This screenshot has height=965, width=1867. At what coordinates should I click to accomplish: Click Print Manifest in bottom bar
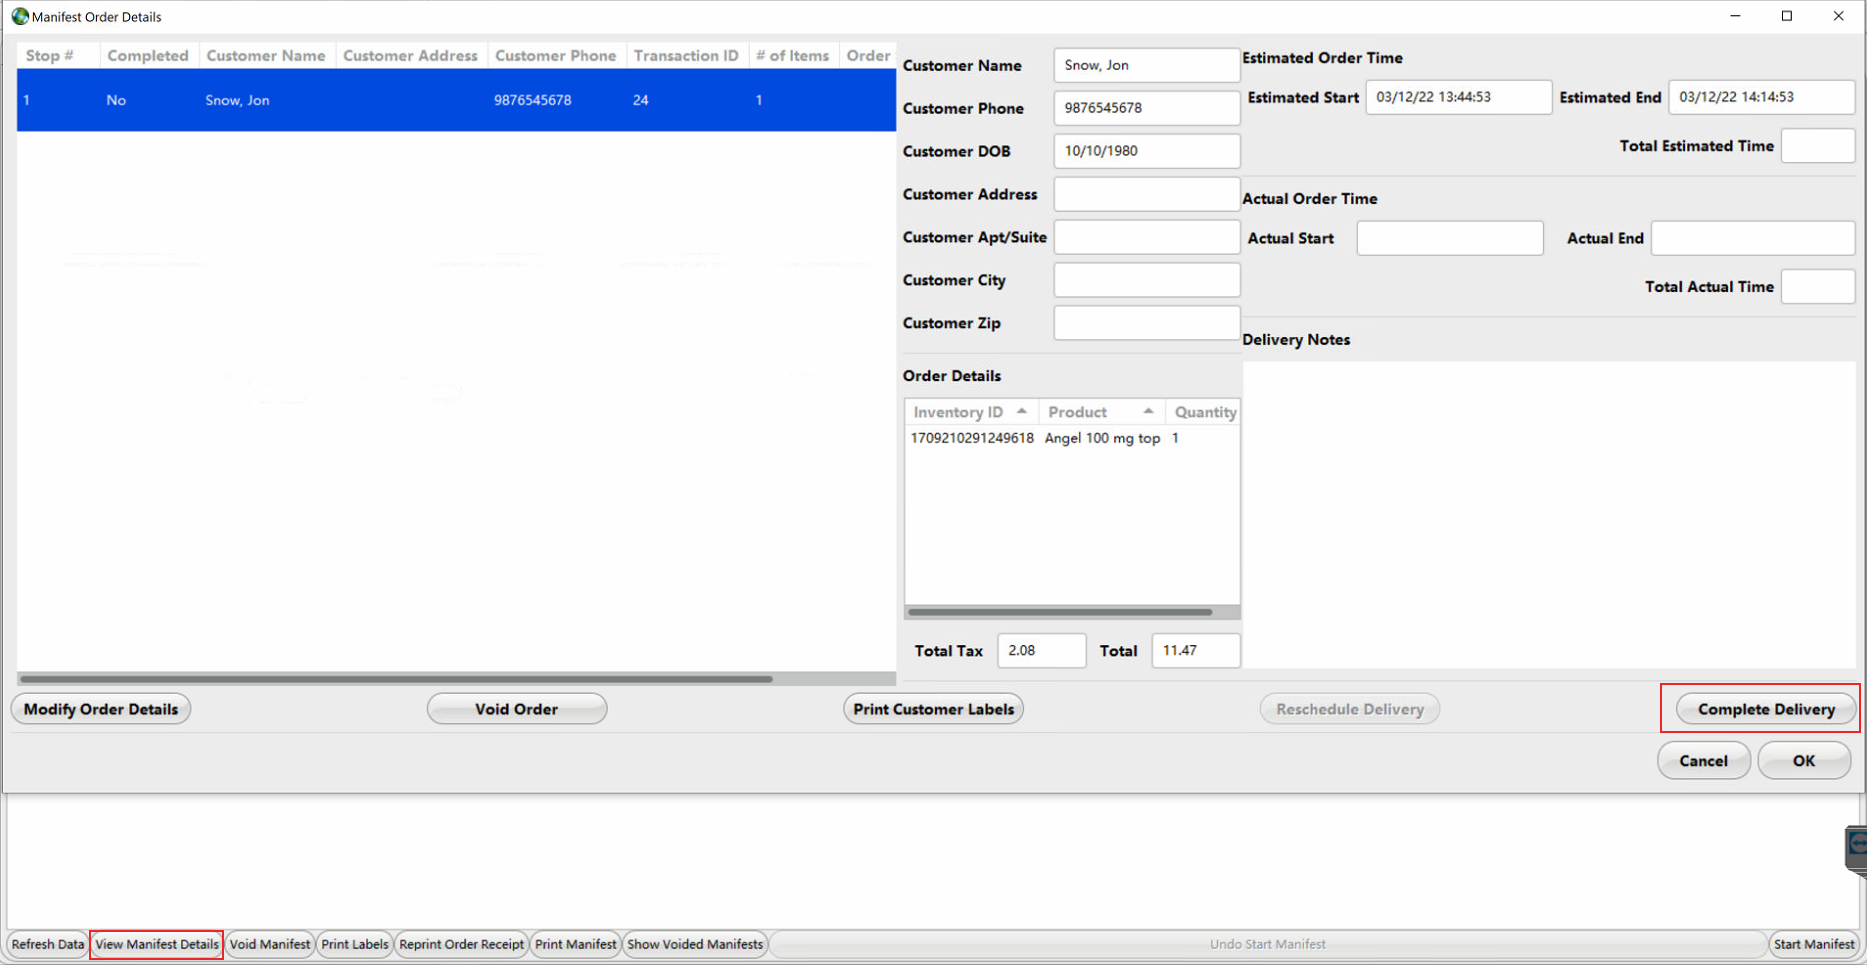[x=575, y=944]
